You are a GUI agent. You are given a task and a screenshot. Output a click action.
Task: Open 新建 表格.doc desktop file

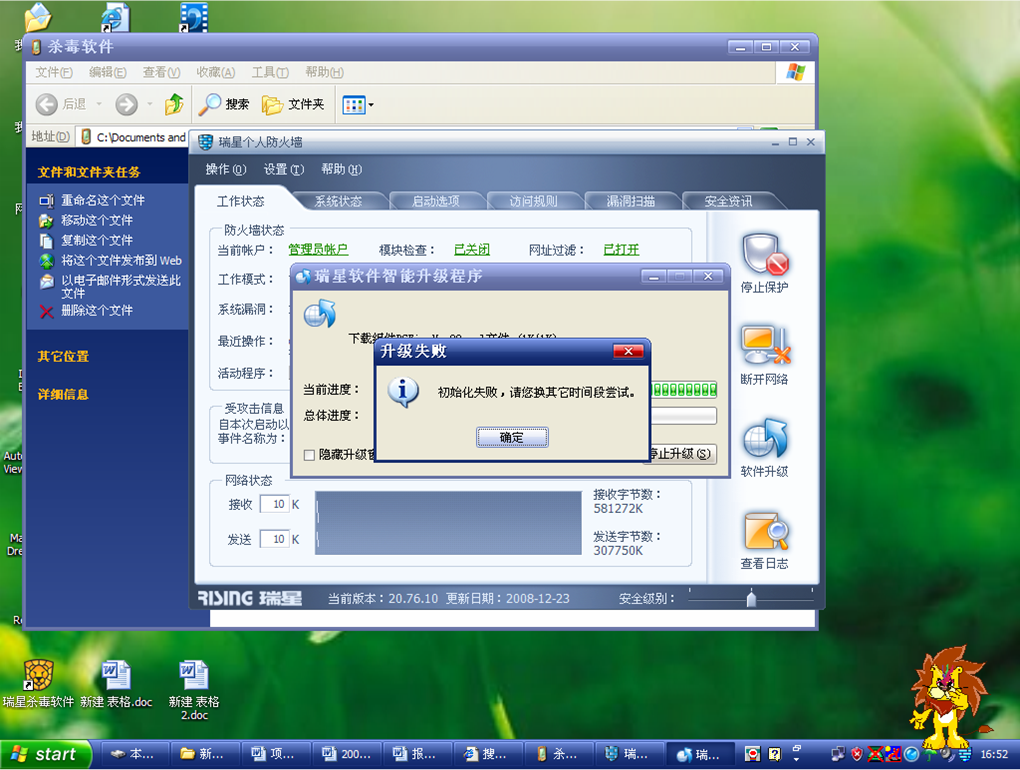pos(116,675)
